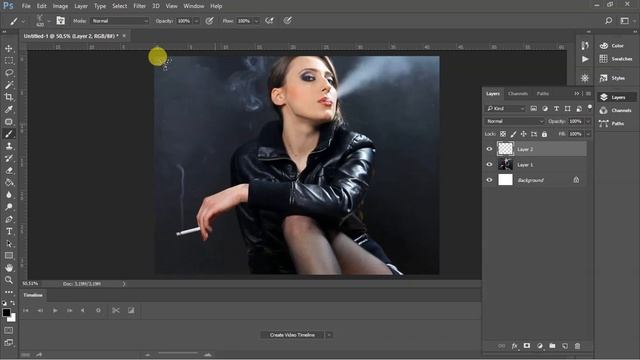Select the Clone Stamp tool

9,146
